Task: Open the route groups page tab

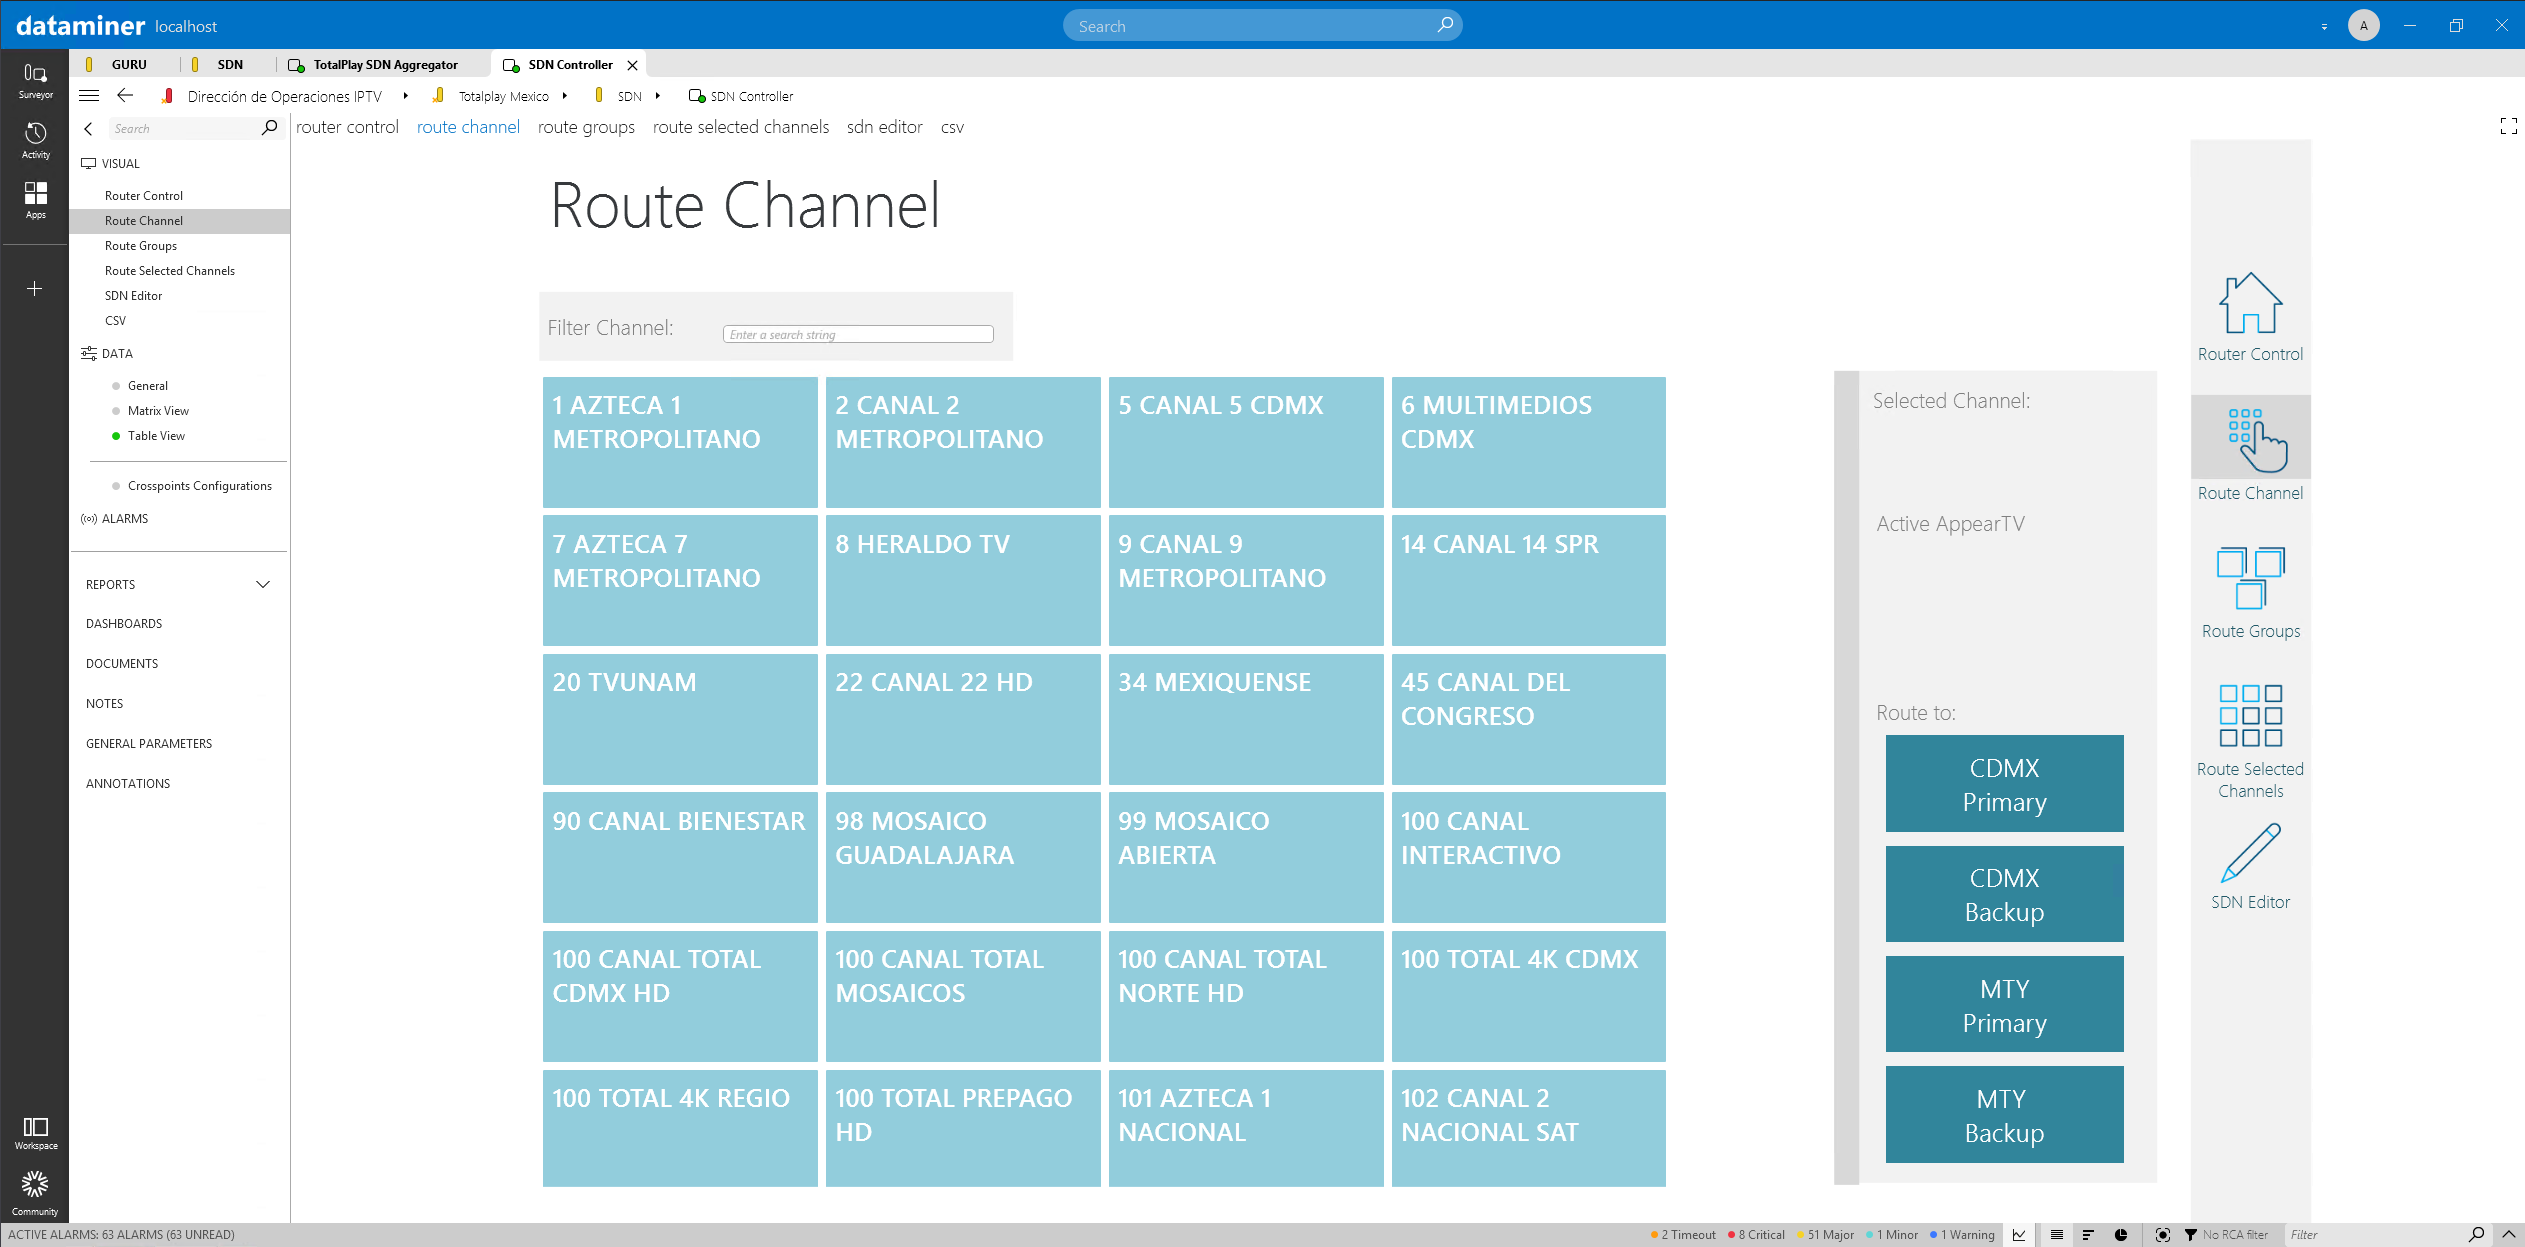Action: 586,127
